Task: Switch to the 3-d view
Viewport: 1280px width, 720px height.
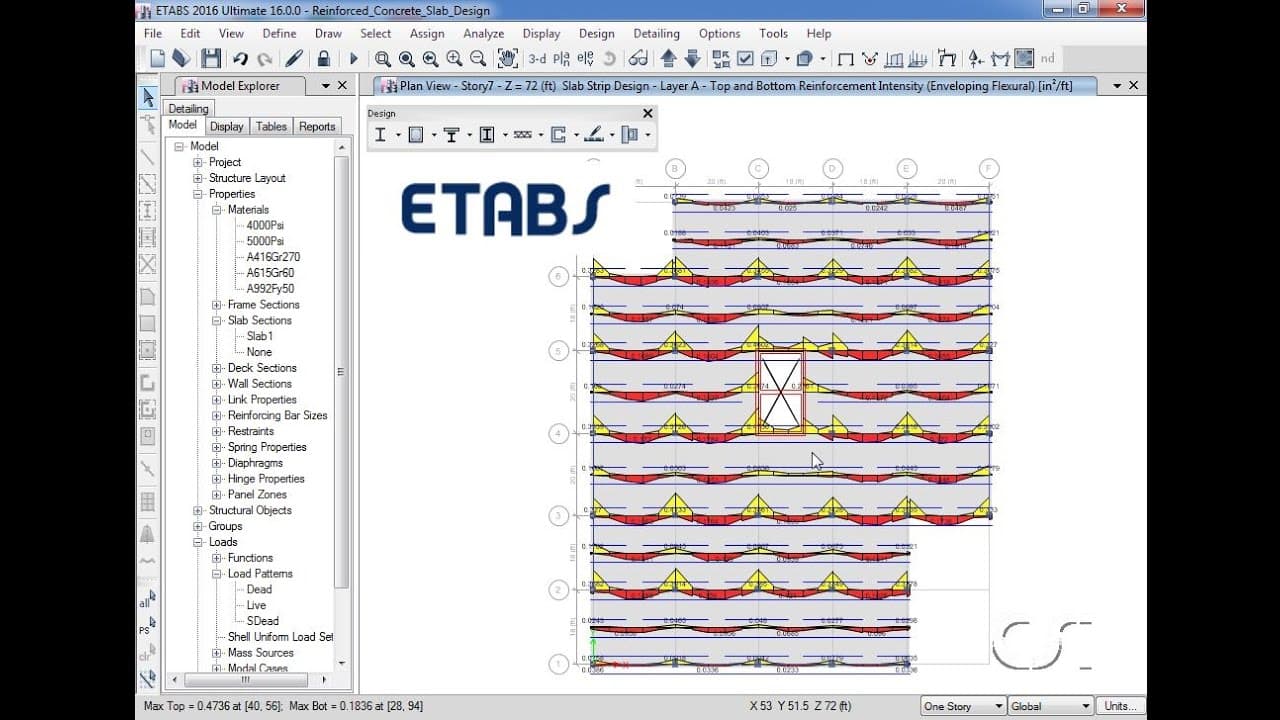Action: point(537,59)
